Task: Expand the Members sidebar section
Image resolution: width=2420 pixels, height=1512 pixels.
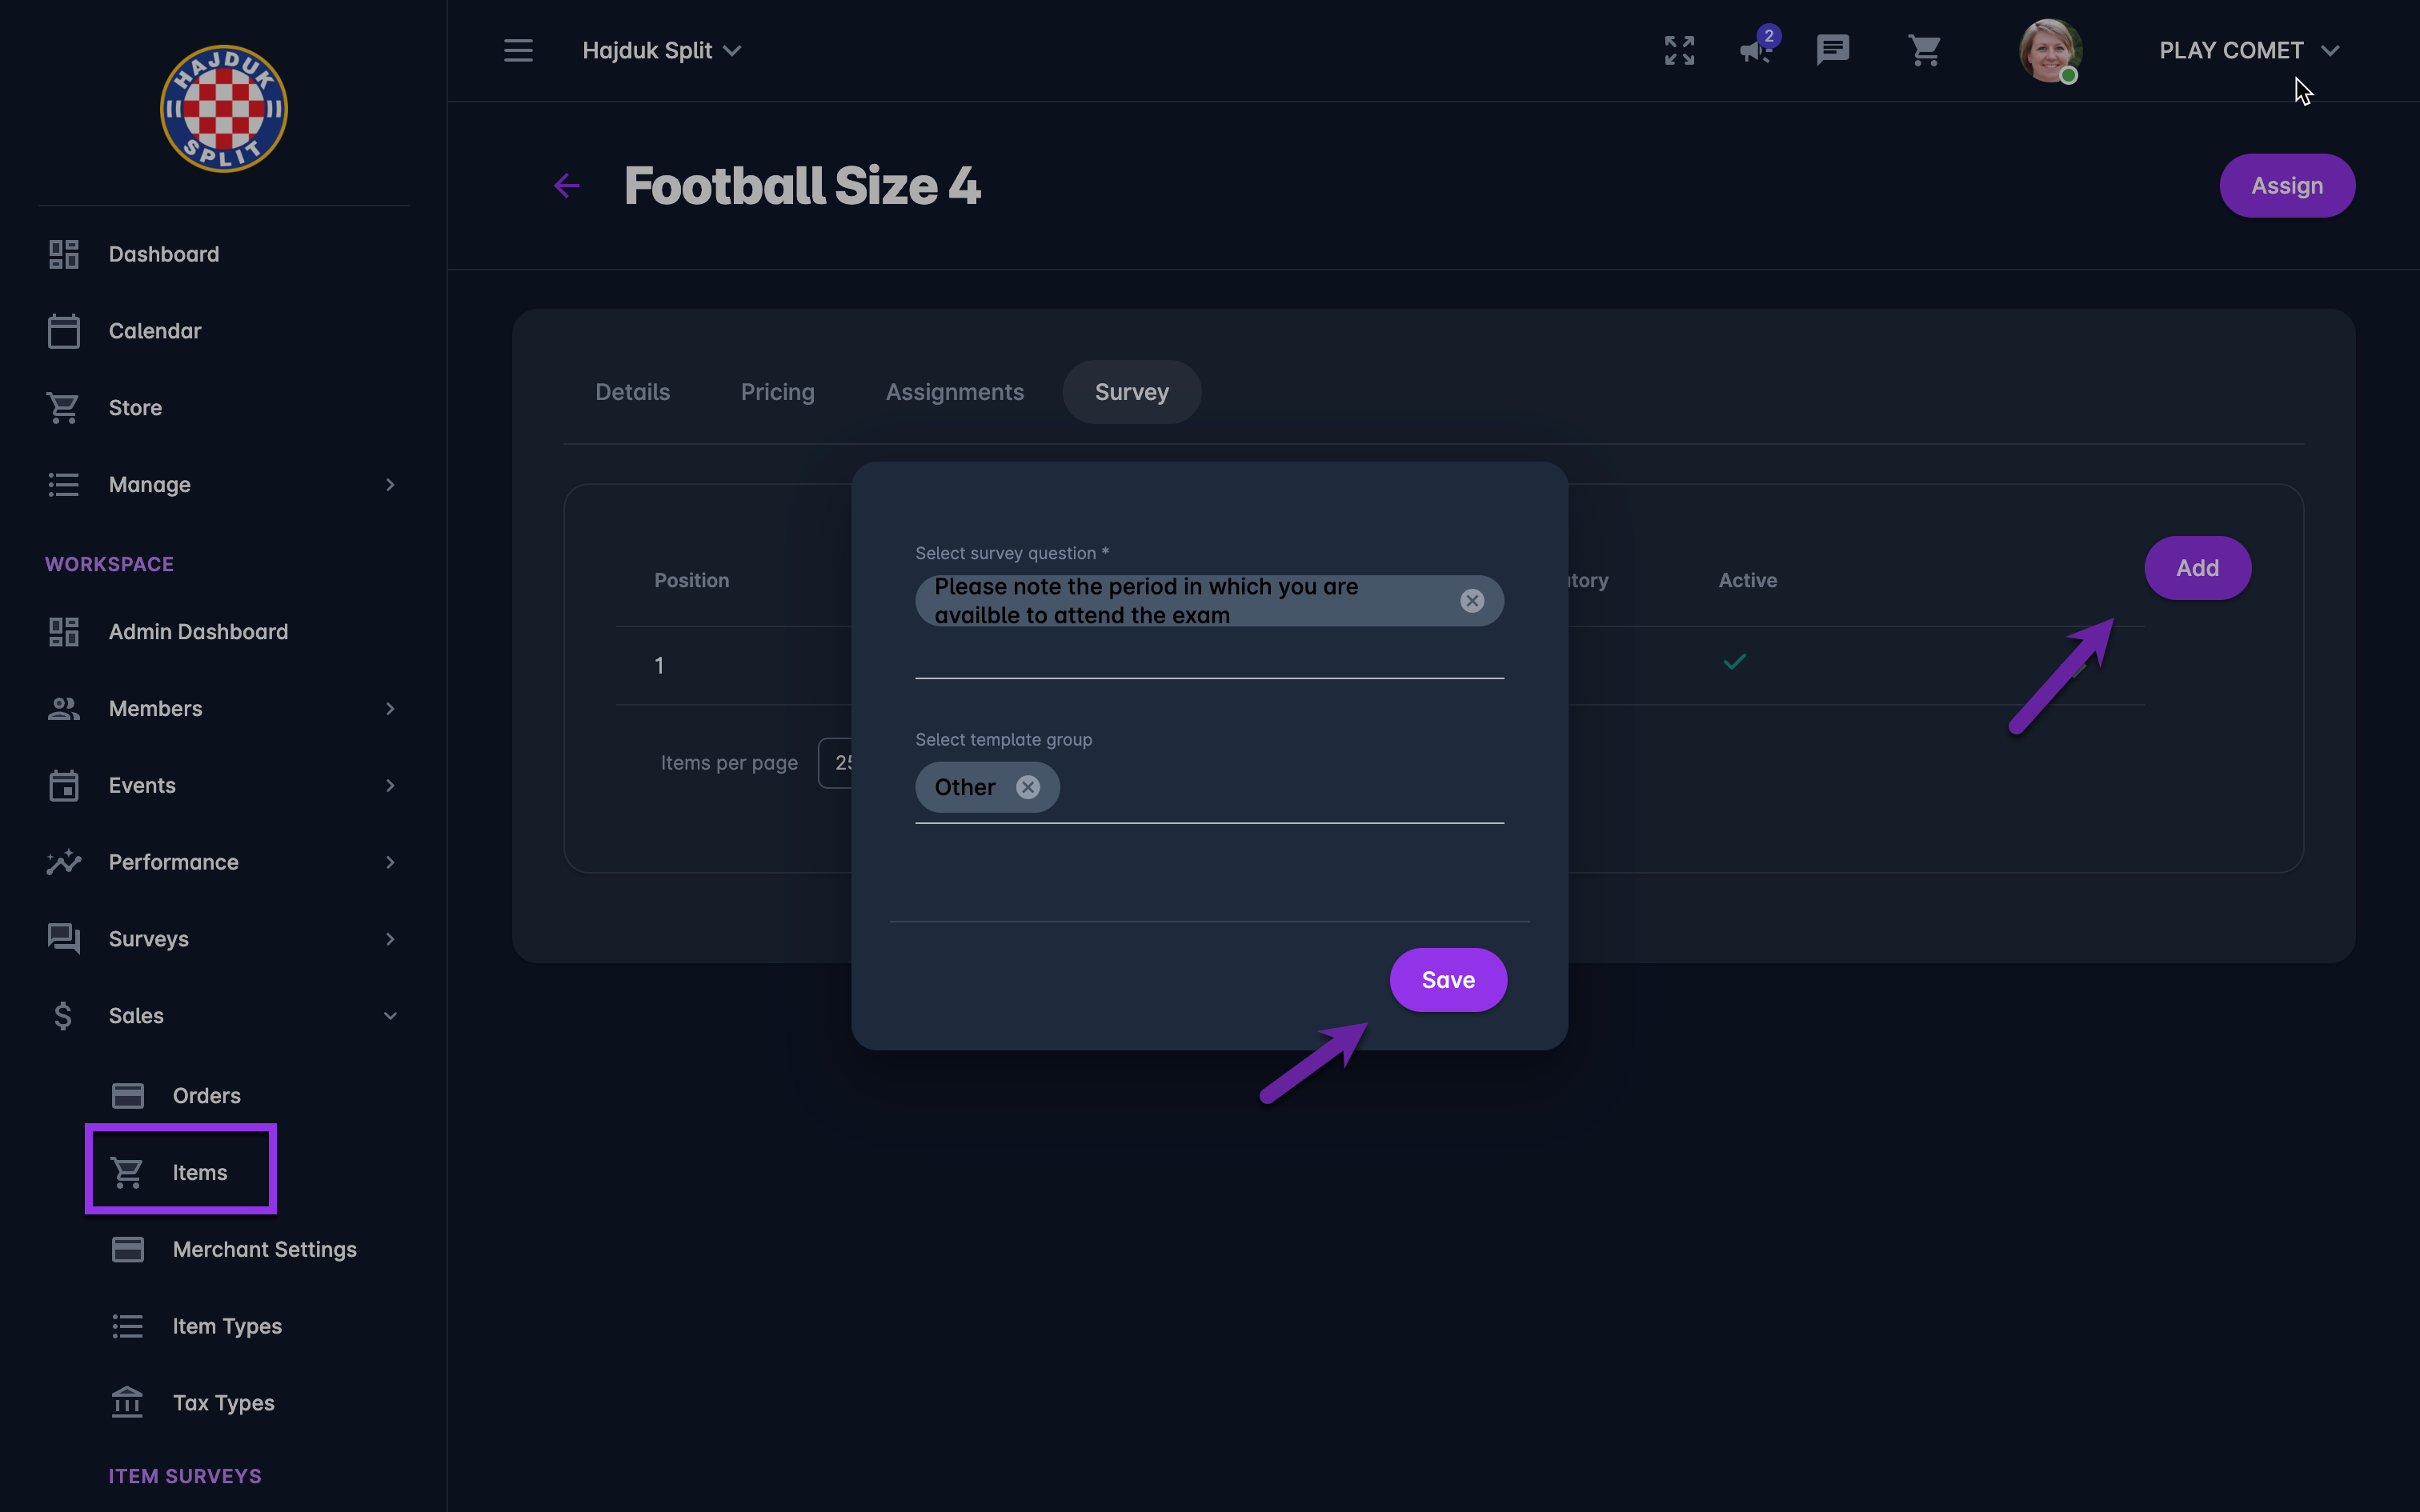Action: pyautogui.click(x=223, y=709)
